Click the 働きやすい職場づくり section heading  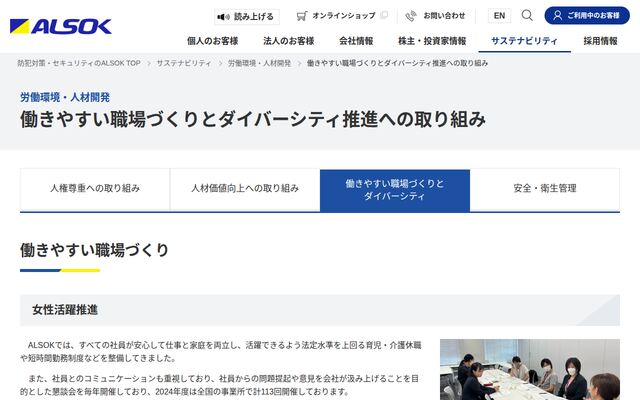pos(94,250)
